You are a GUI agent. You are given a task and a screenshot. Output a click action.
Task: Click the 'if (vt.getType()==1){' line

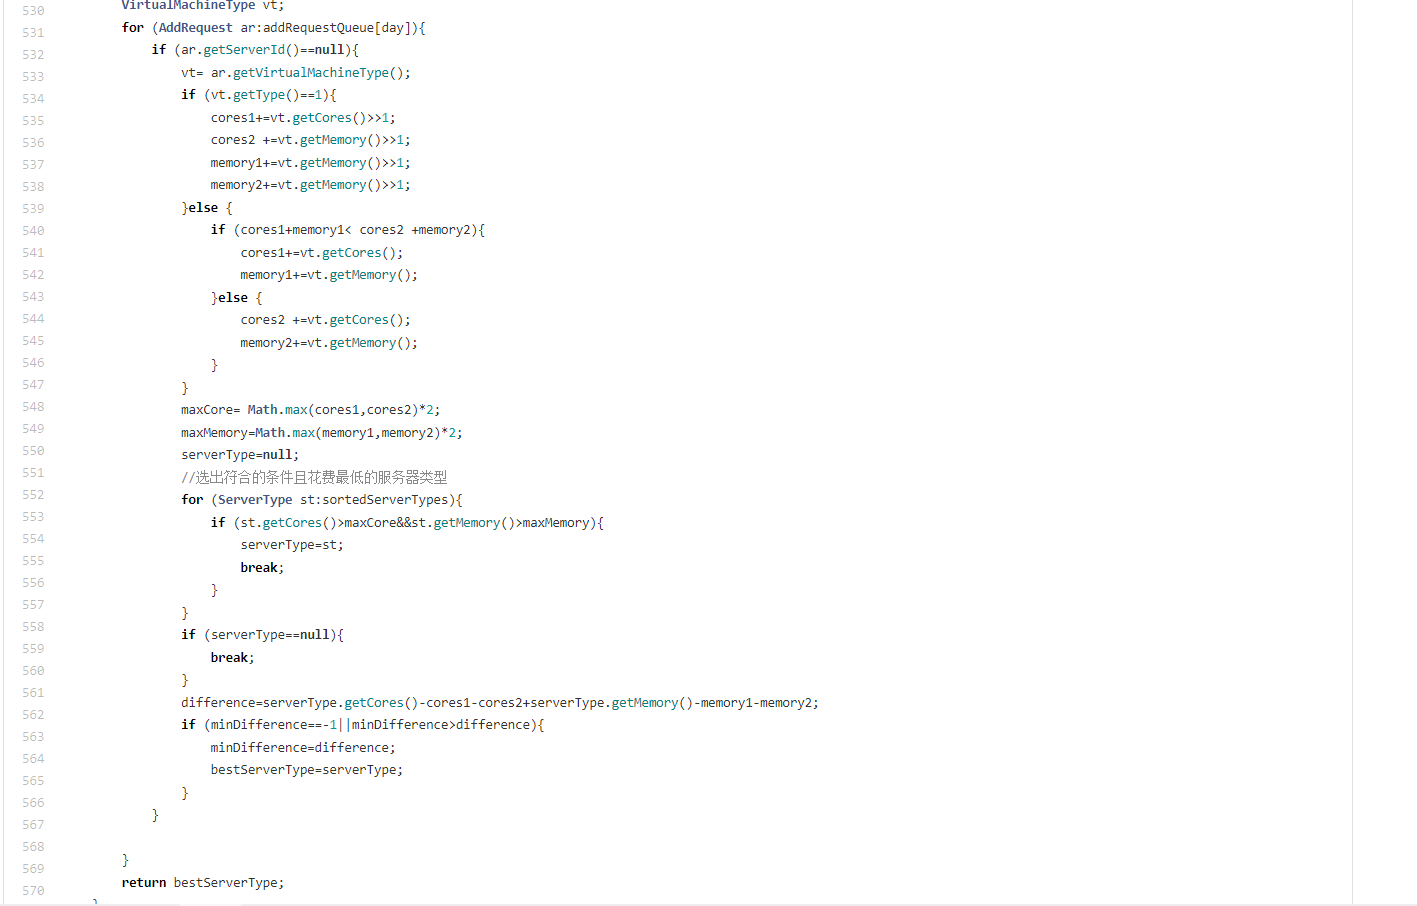[259, 95]
